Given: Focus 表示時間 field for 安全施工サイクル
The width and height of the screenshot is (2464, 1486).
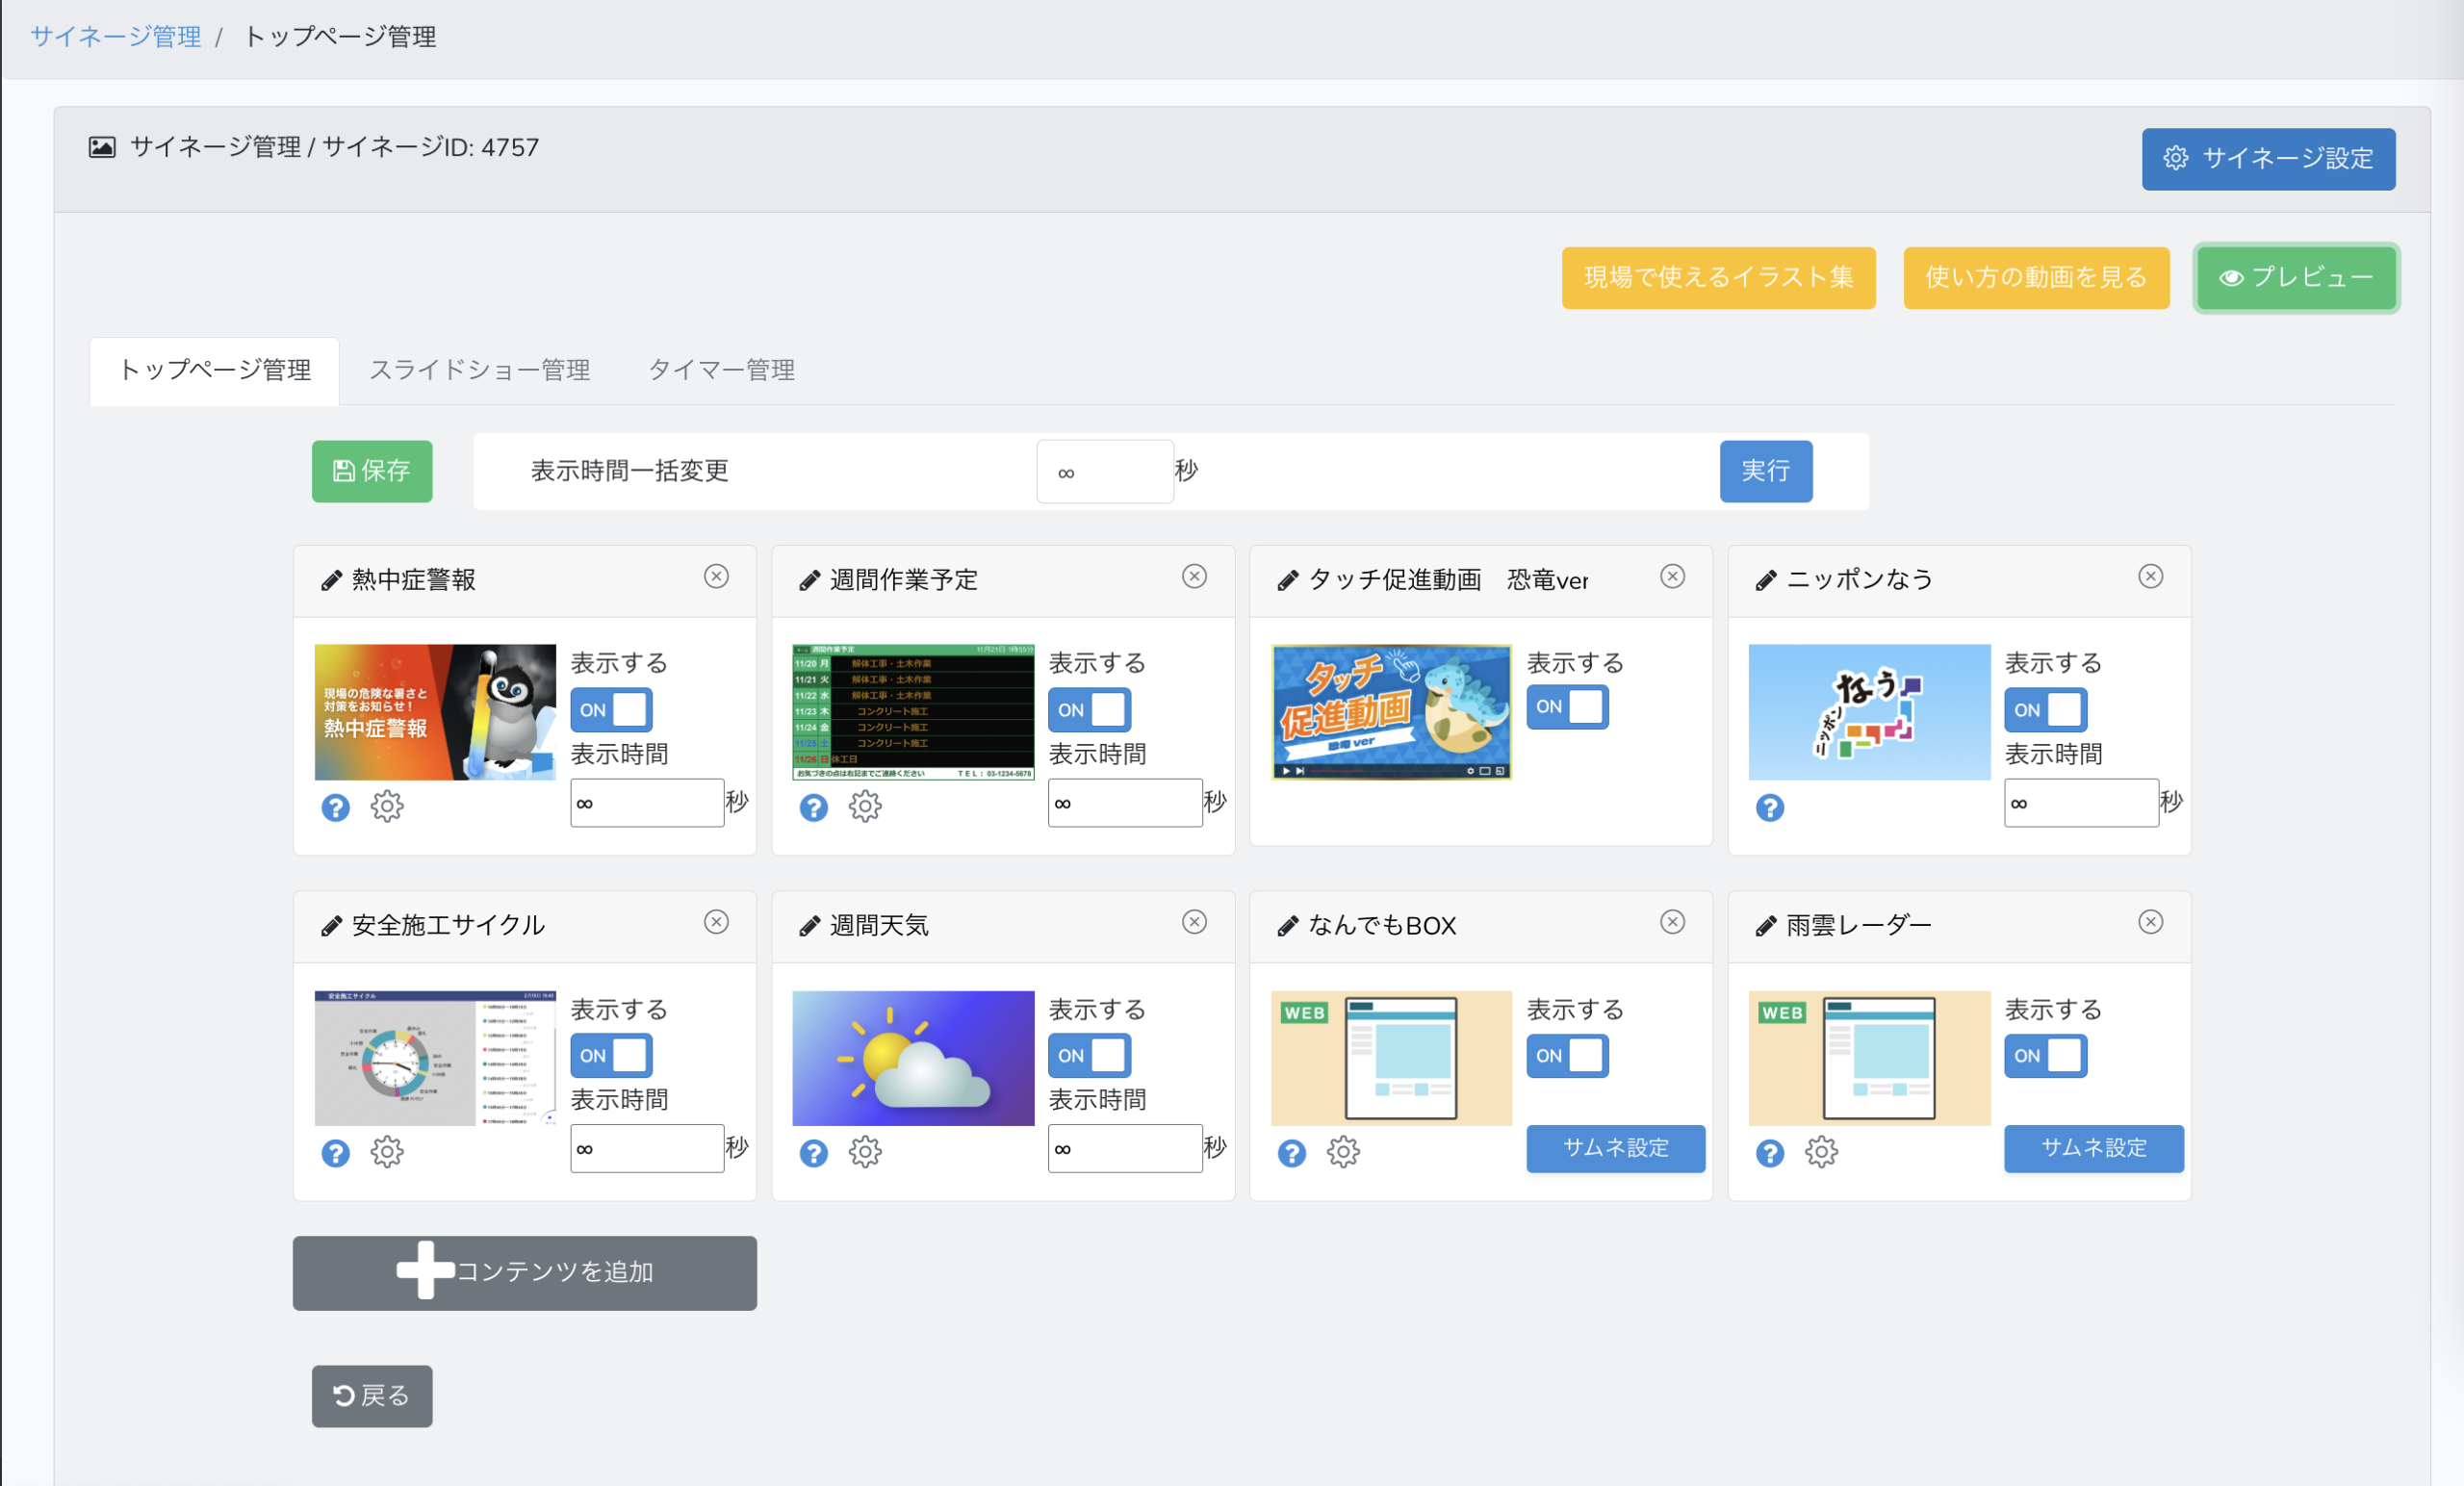Looking at the screenshot, I should pyautogui.click(x=647, y=1149).
